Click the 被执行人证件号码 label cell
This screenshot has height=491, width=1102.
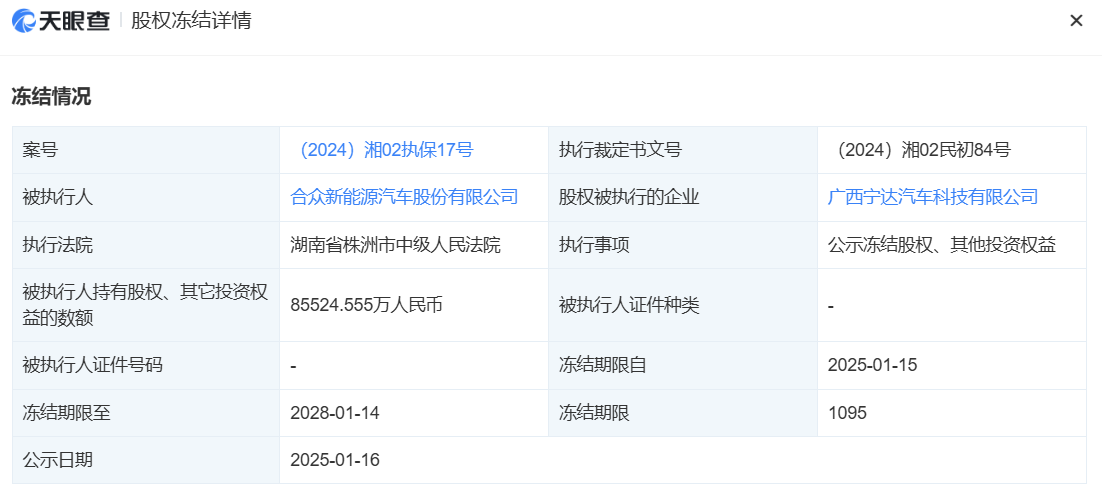pyautogui.click(x=92, y=365)
